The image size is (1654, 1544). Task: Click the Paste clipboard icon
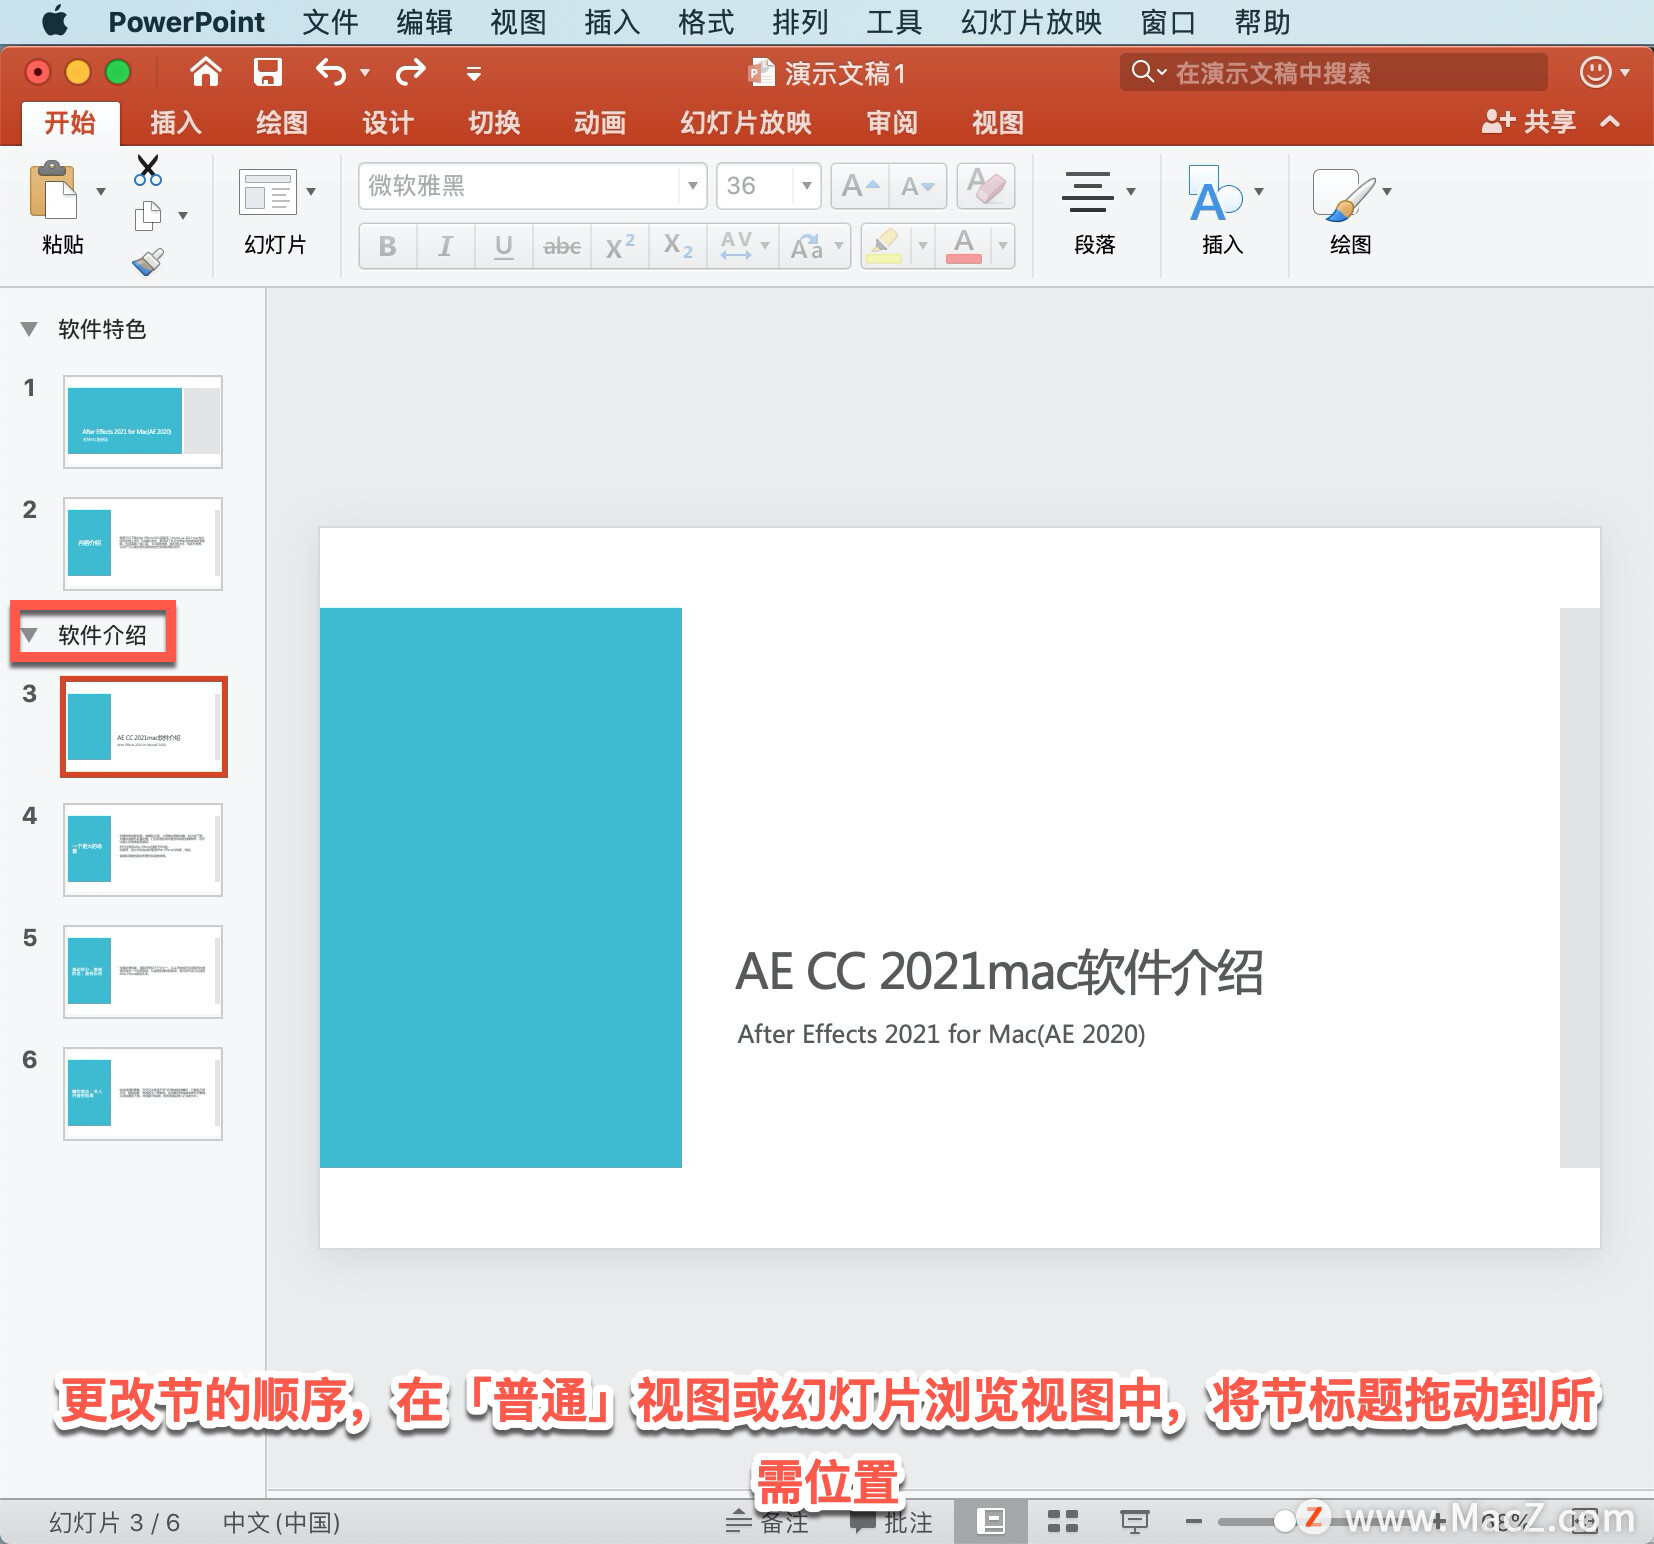pos(53,190)
